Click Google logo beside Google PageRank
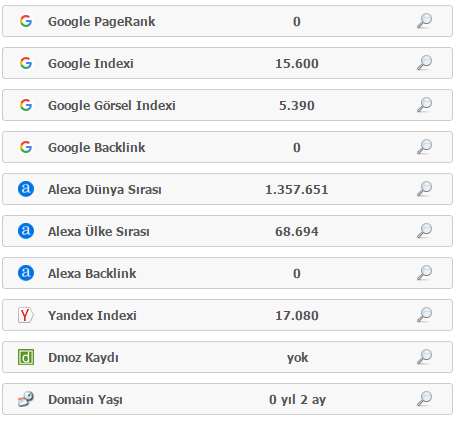Screen dimensions: 456x422 tap(26, 21)
